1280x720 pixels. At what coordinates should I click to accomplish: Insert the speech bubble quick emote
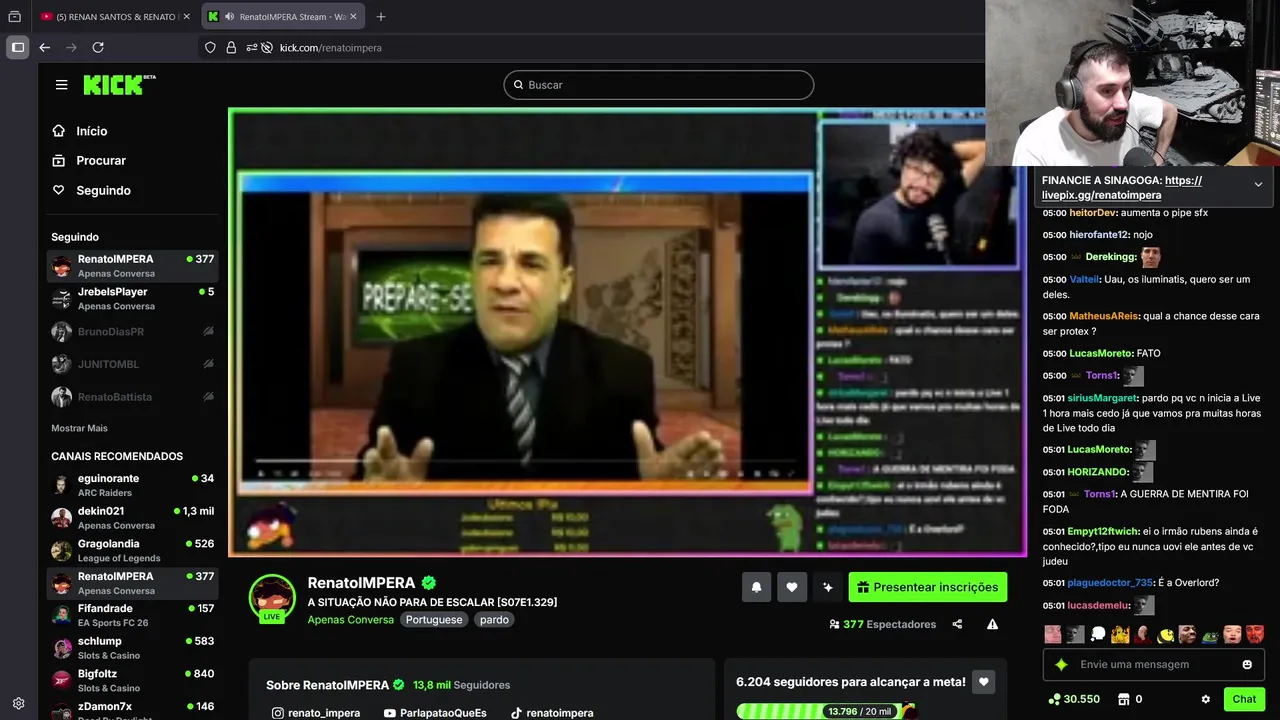(x=1098, y=634)
